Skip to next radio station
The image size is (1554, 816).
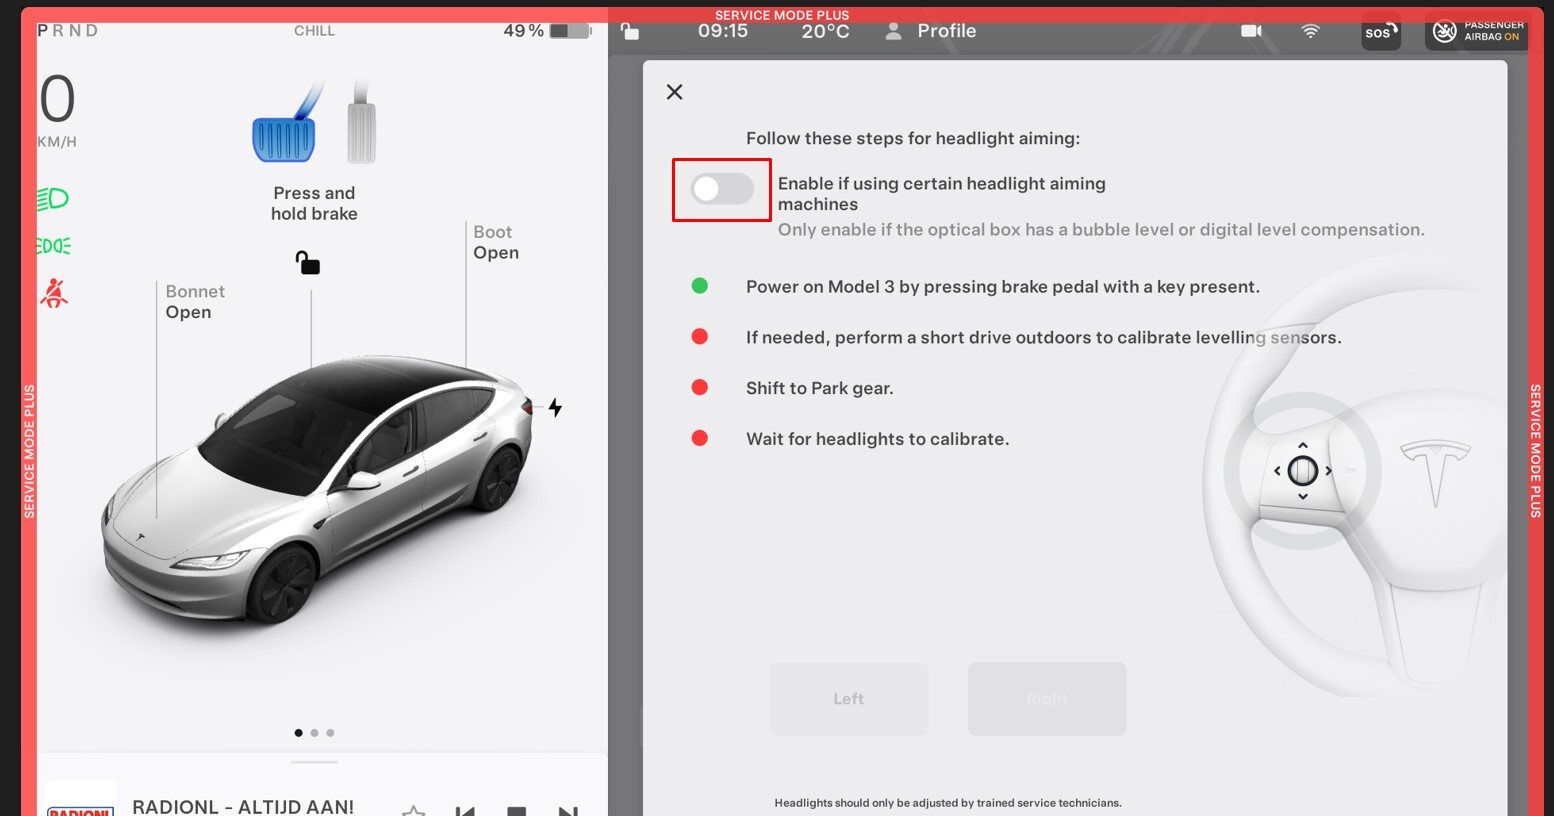click(567, 810)
